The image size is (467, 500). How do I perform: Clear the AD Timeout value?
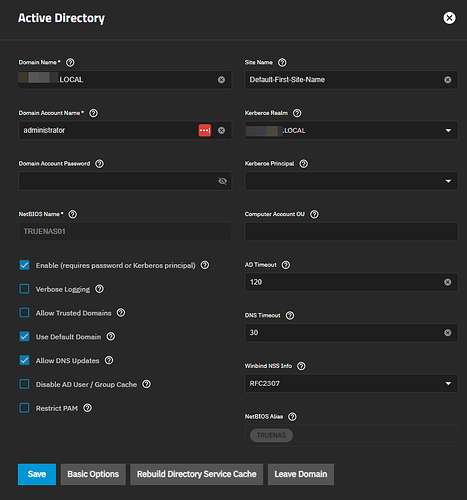pyautogui.click(x=448, y=282)
